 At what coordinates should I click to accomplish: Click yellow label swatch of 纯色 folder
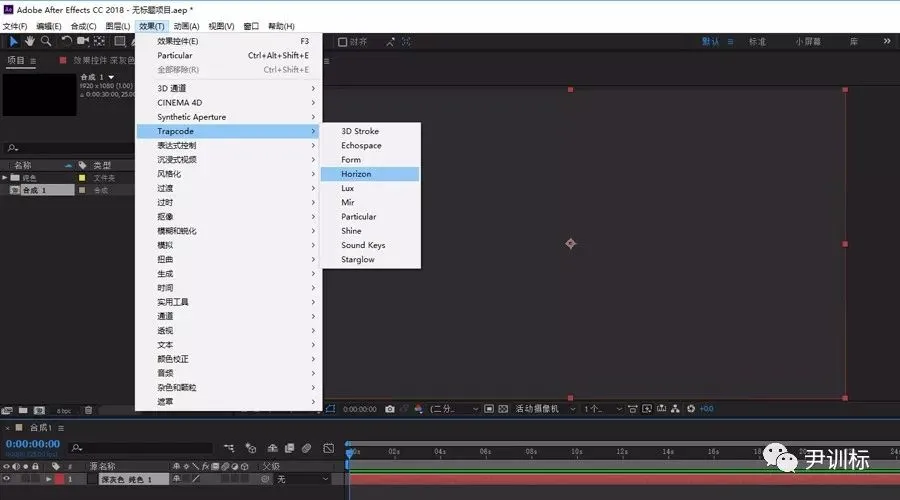click(x=82, y=178)
